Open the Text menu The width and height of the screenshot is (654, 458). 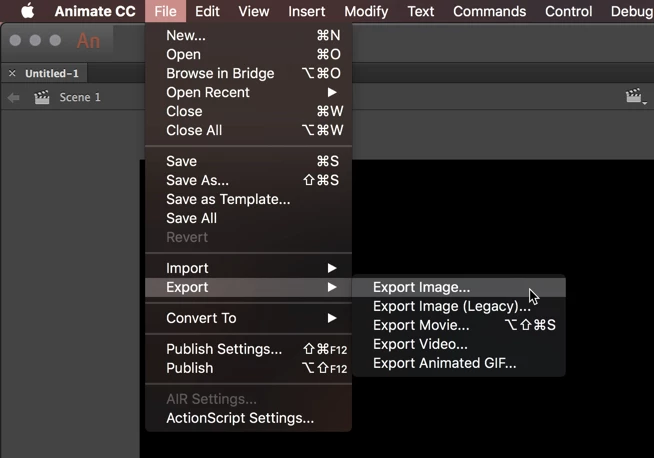click(420, 11)
